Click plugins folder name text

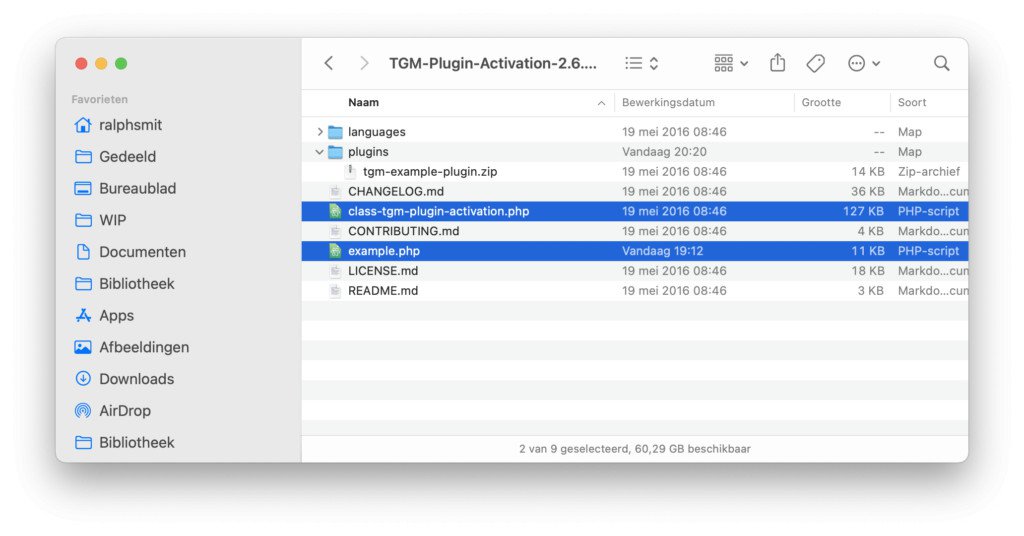(368, 152)
